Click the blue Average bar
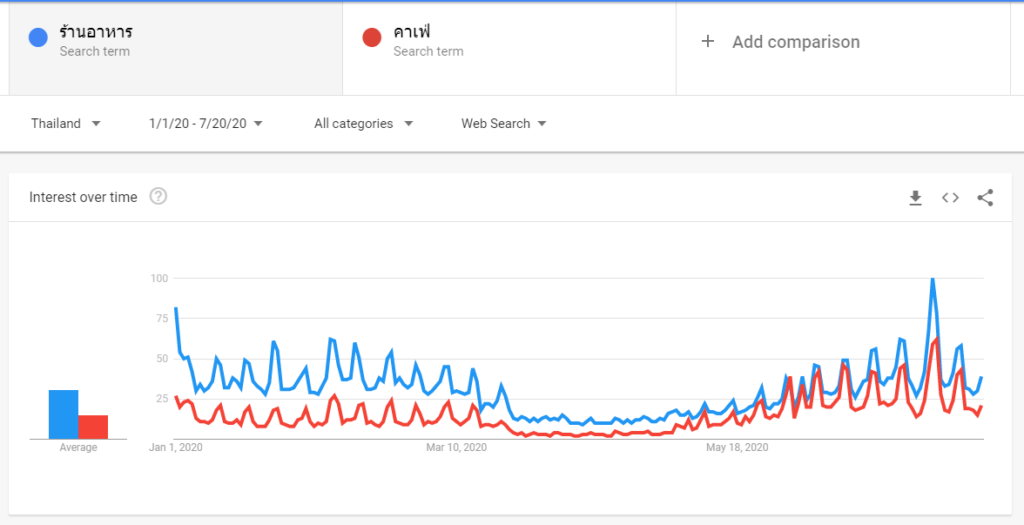The image size is (1024, 525). pos(63,414)
